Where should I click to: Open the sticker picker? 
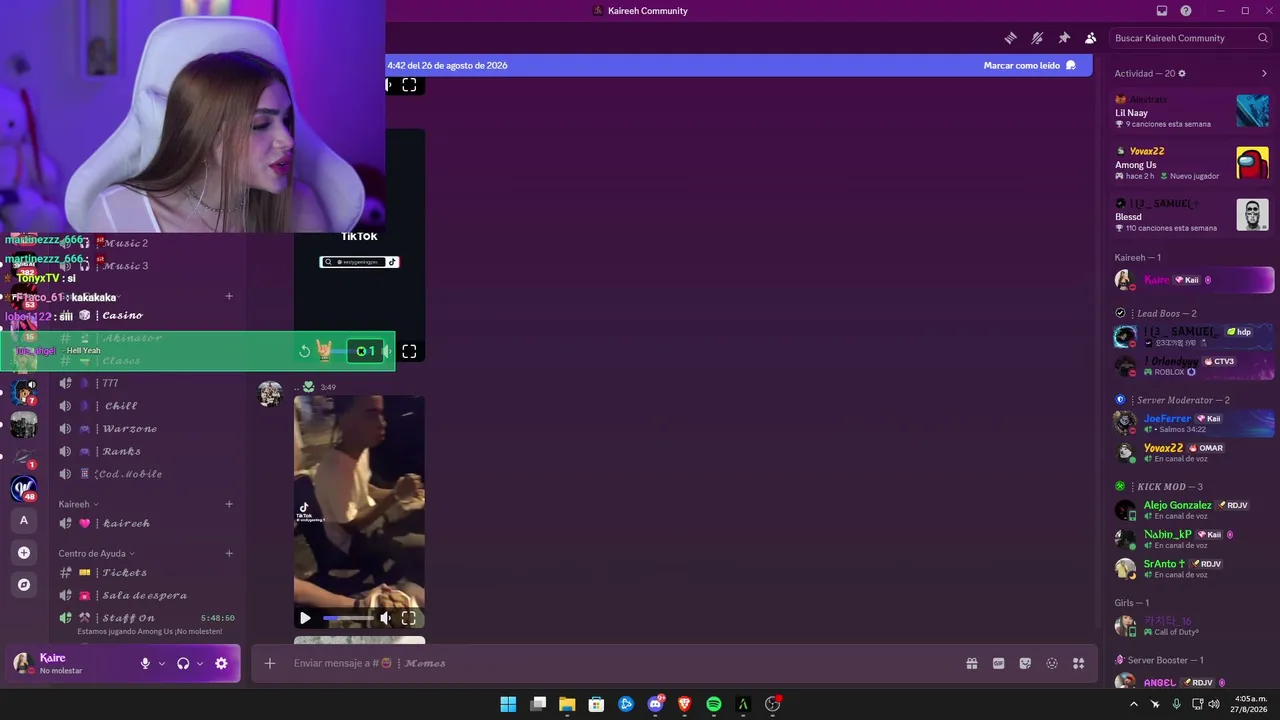tap(1025, 663)
